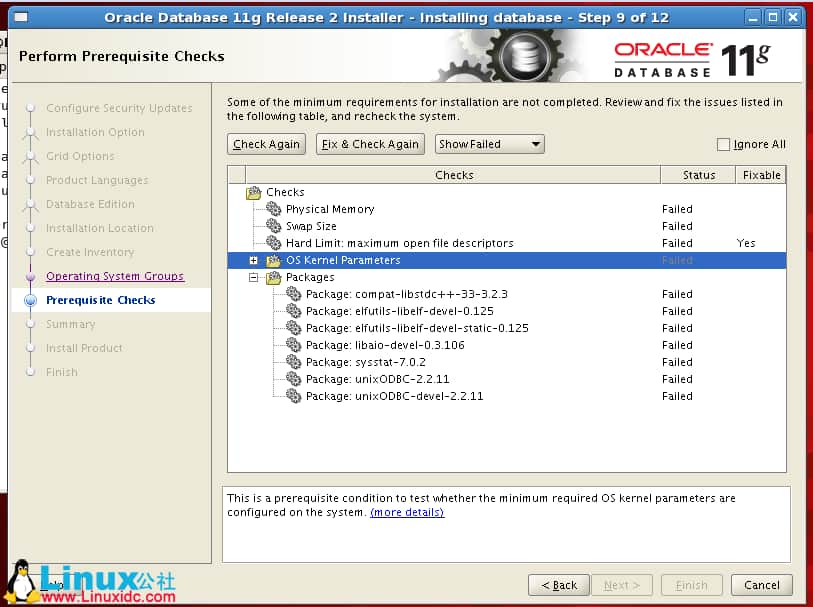Go to Operating System Groups step
Screen dimensions: 813x607
[x=115, y=276]
